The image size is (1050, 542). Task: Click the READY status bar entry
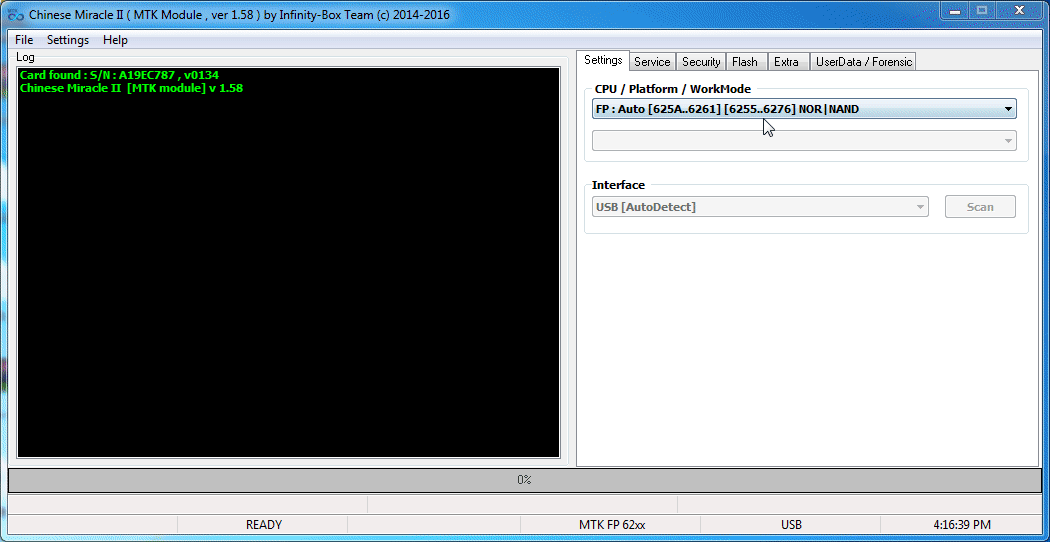(x=263, y=525)
